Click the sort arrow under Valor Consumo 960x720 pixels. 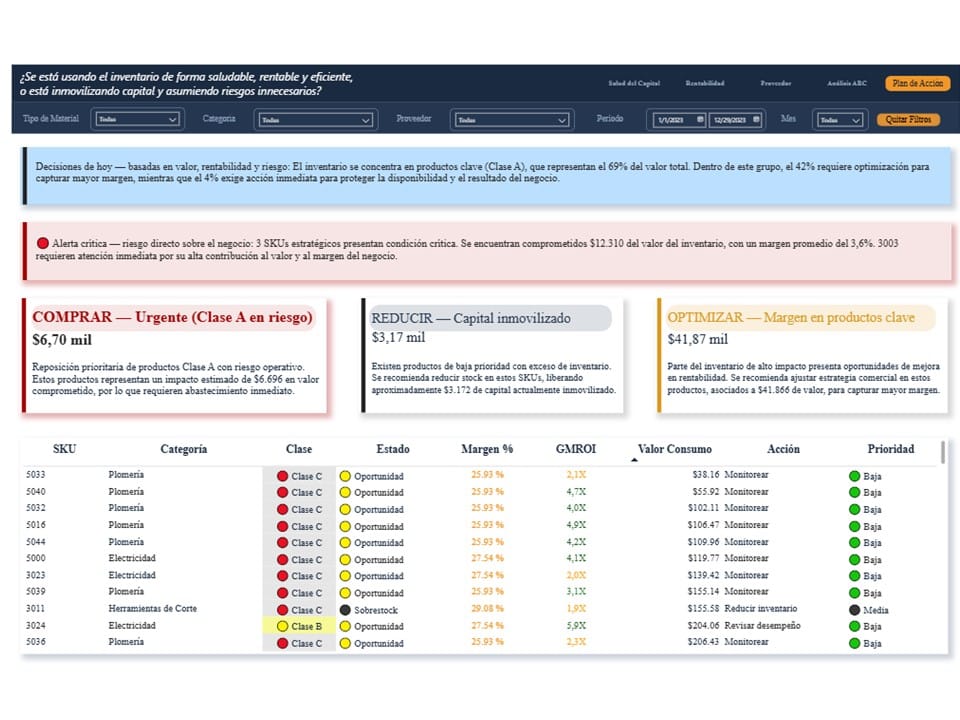[634, 460]
